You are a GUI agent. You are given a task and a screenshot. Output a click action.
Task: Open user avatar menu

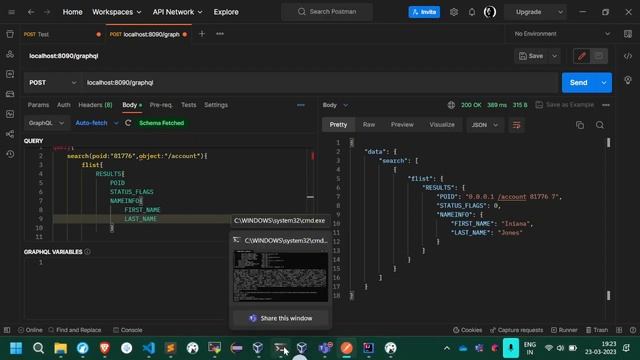(x=490, y=12)
